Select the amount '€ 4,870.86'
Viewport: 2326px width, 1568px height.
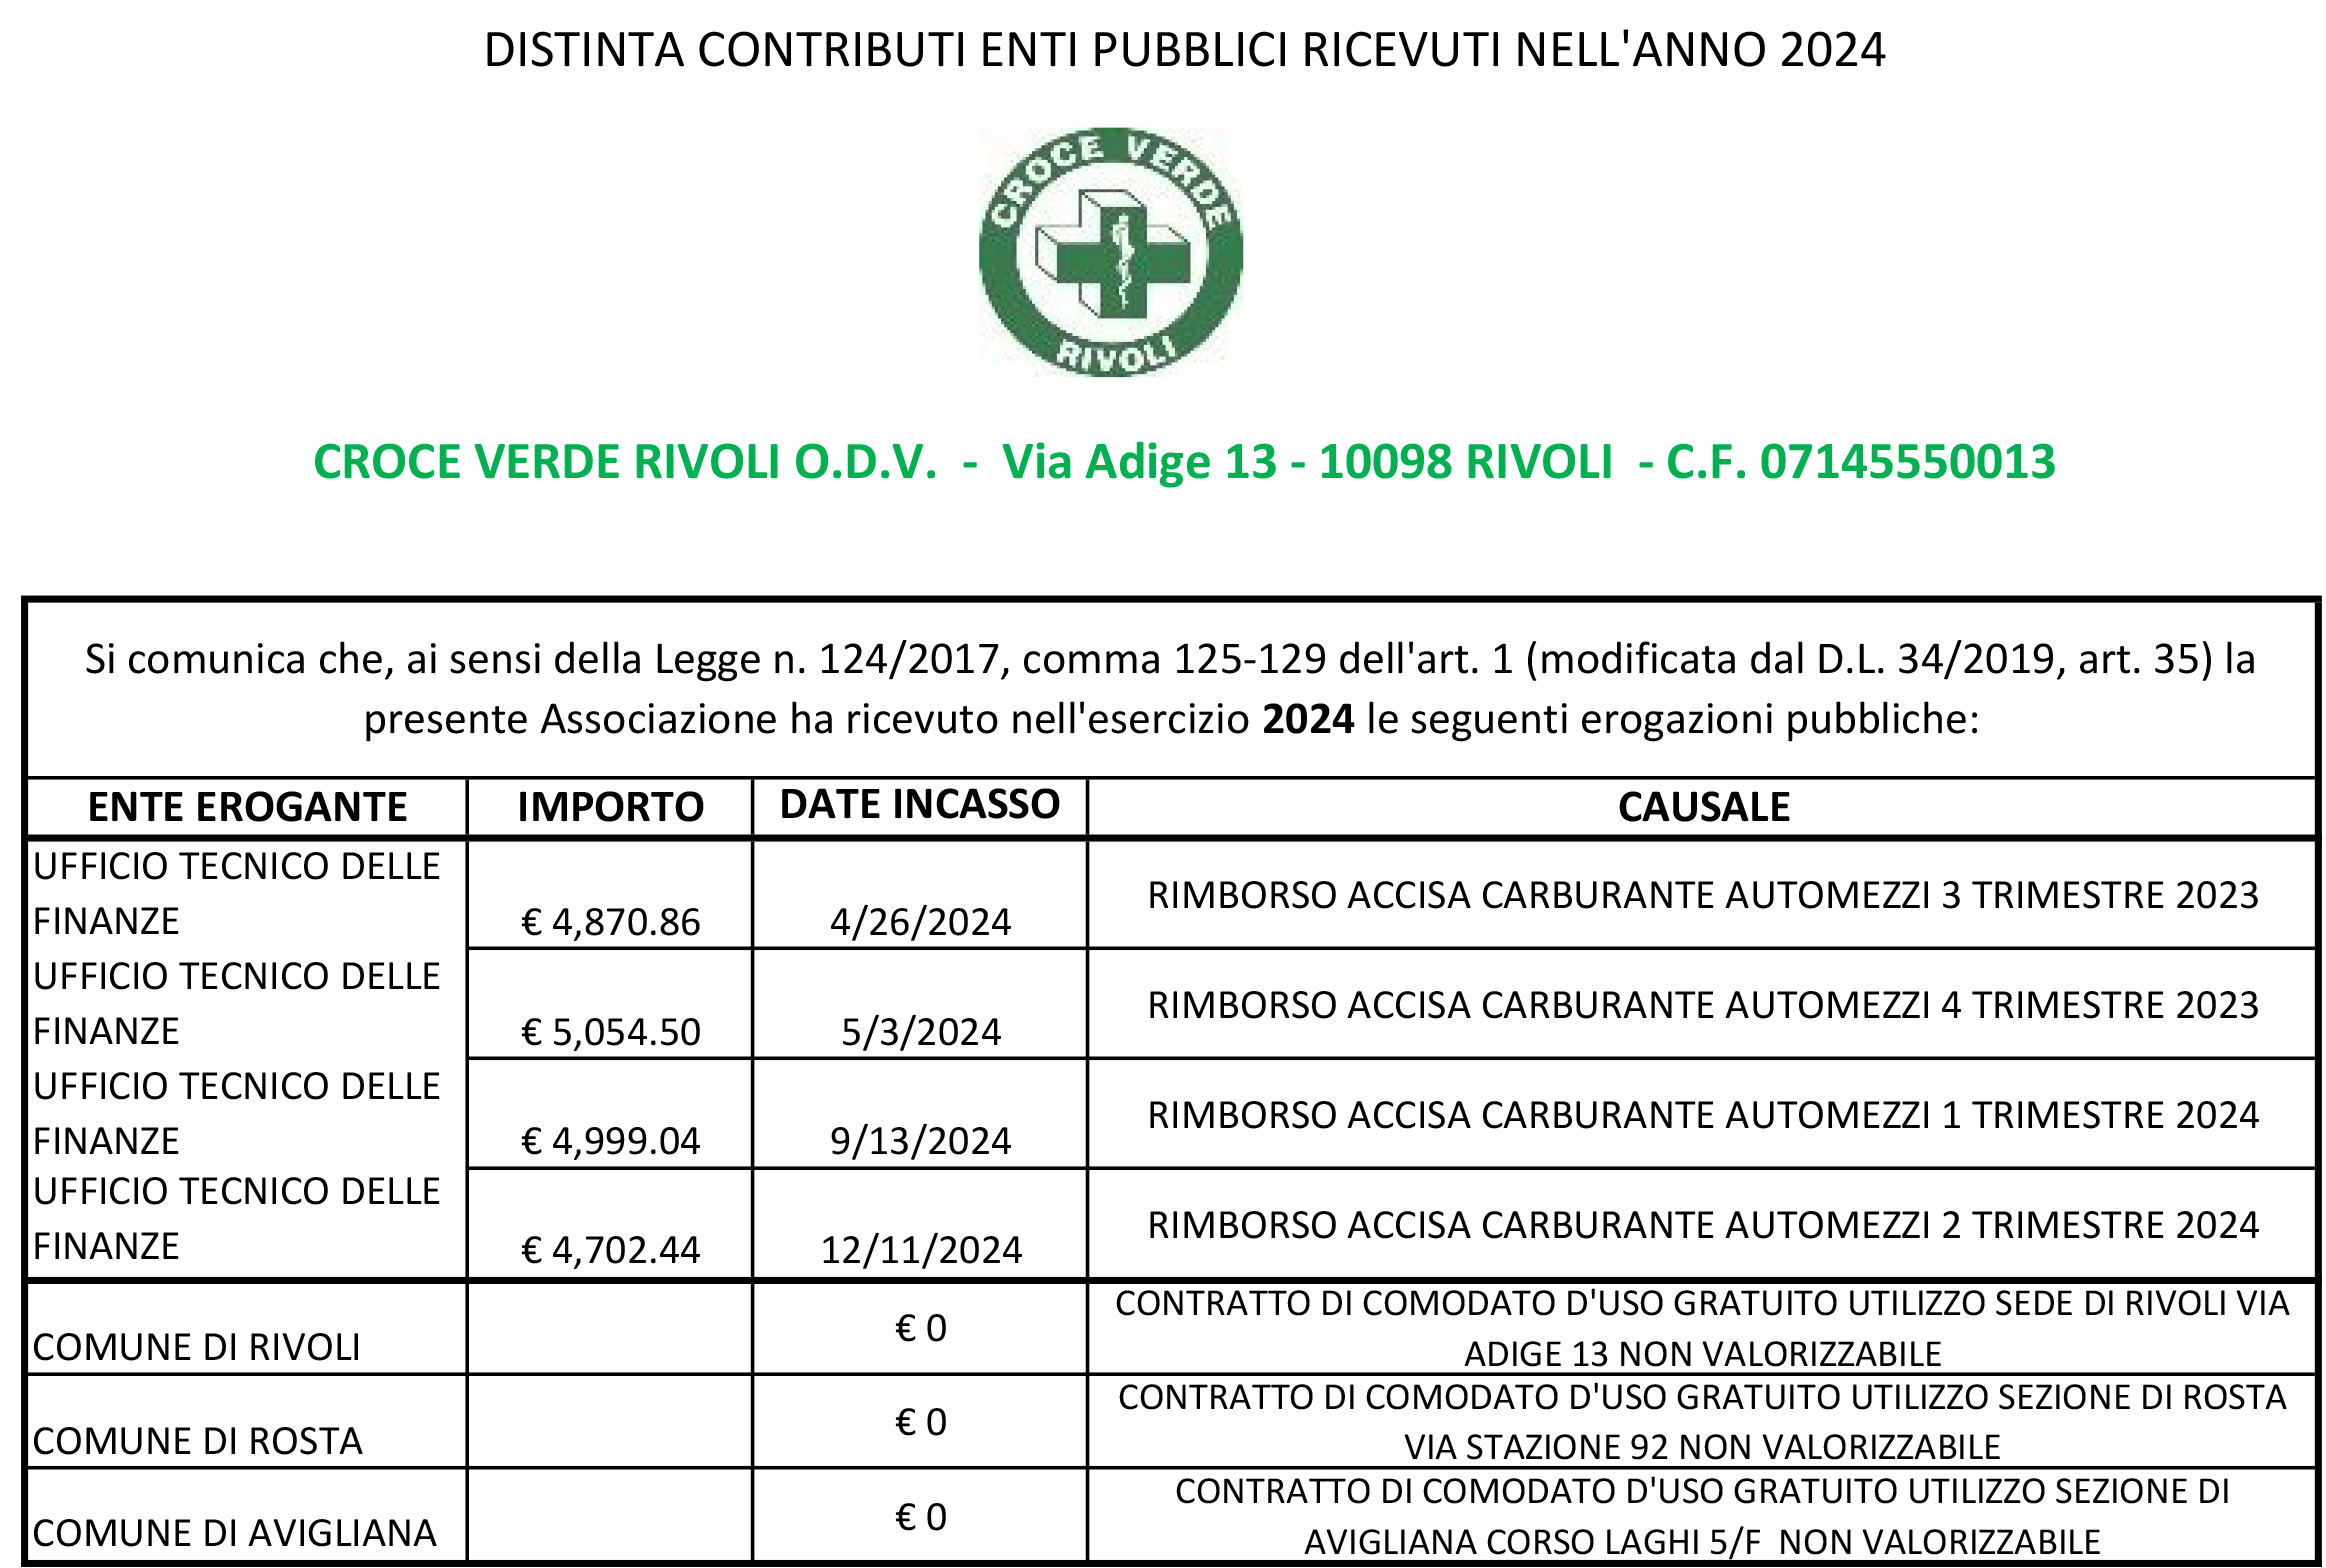pos(611,922)
